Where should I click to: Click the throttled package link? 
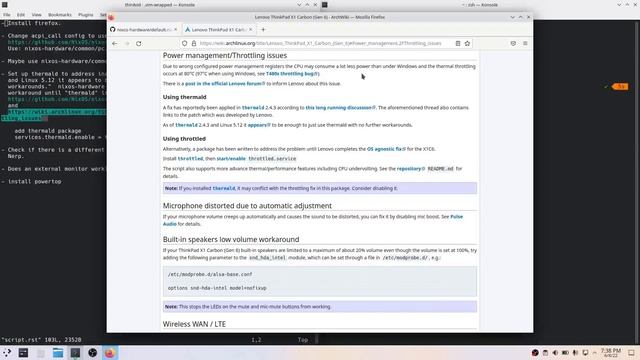click(x=190, y=159)
